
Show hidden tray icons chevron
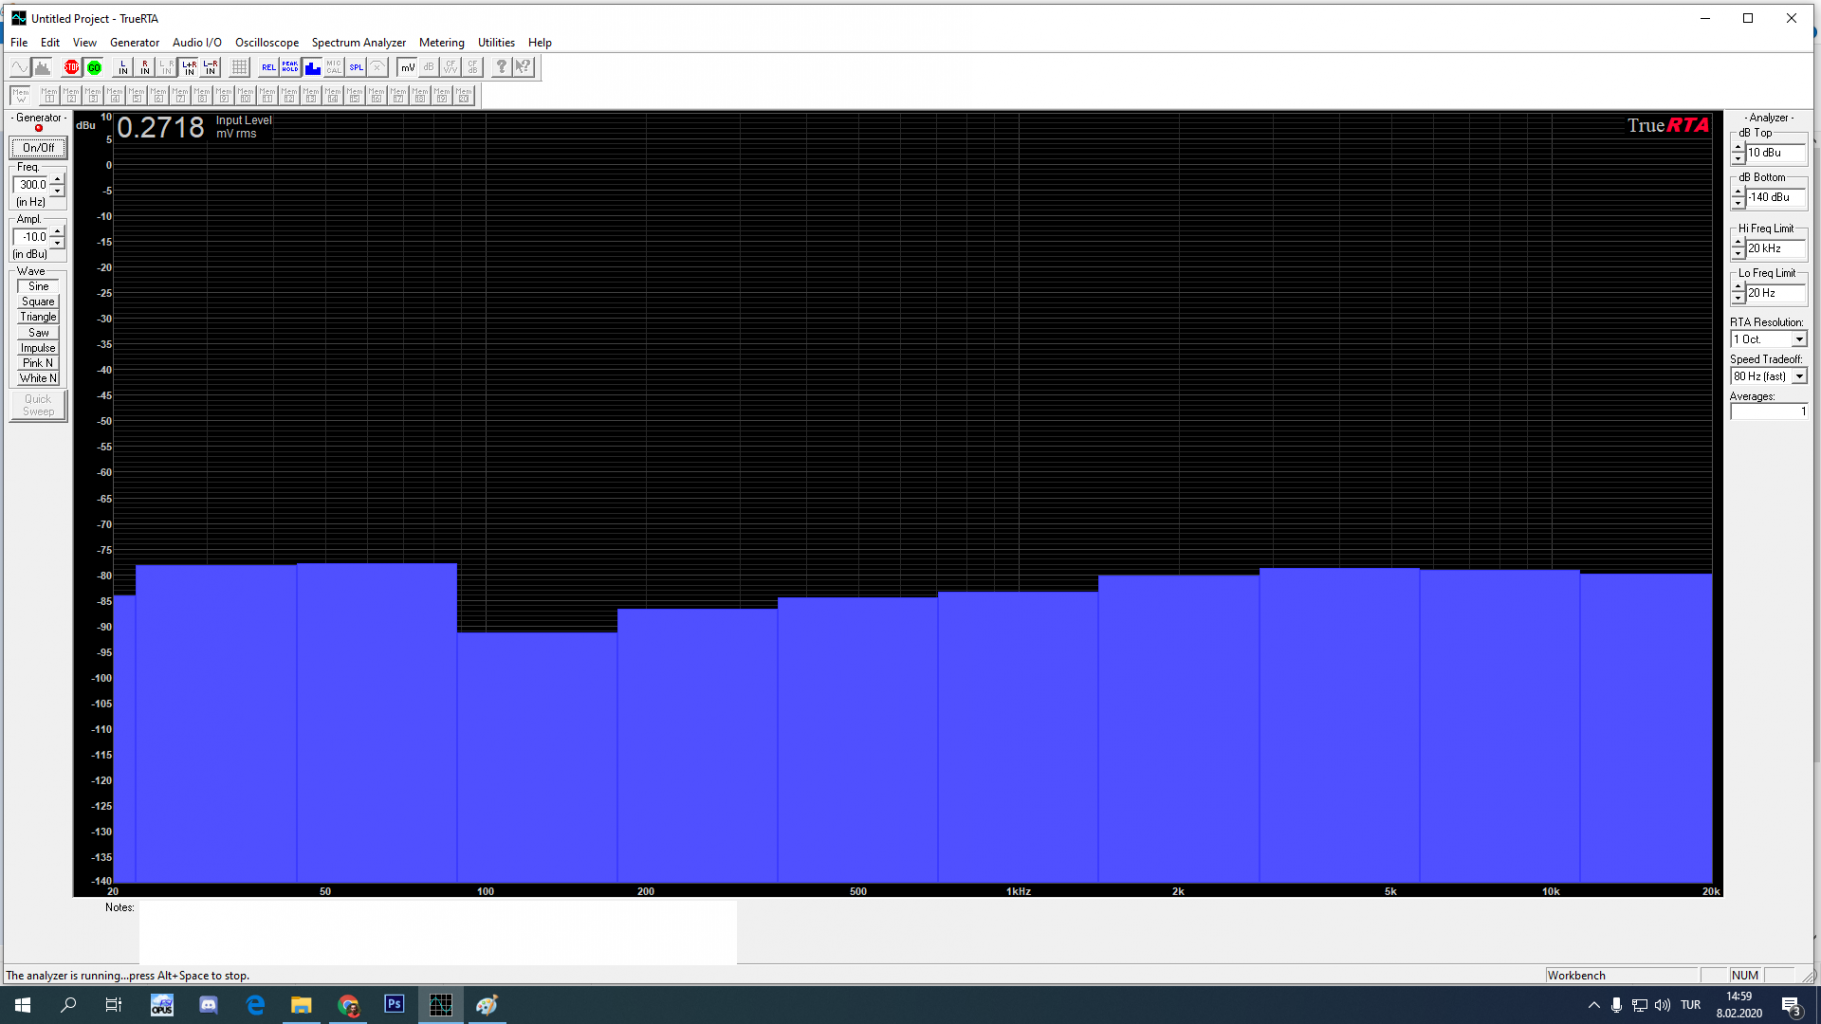click(x=1593, y=1005)
